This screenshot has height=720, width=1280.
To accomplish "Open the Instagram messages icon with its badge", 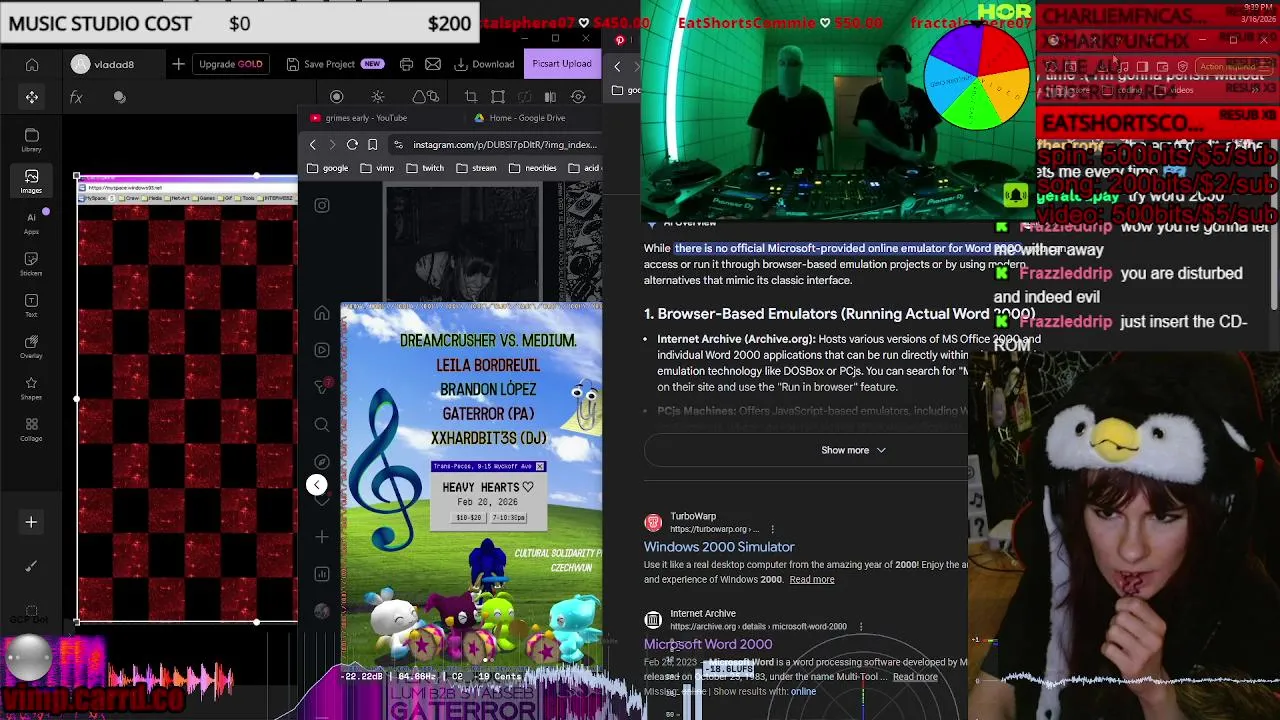I will (x=322, y=387).
